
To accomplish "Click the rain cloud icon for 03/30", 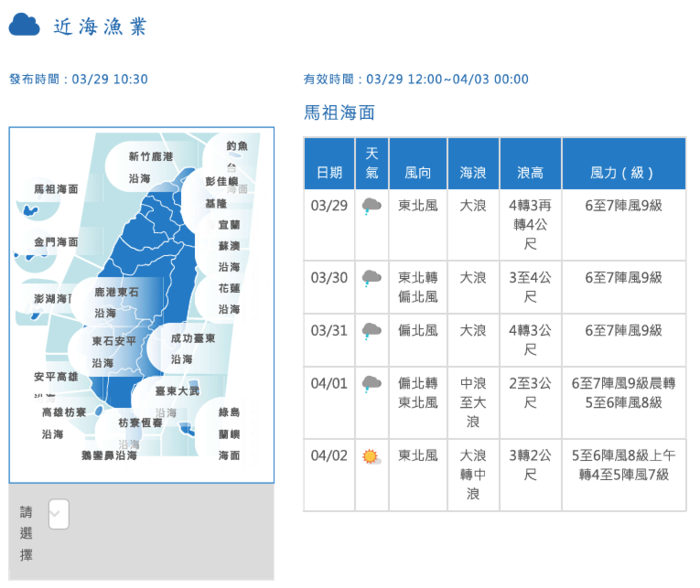I will pyautogui.click(x=371, y=278).
